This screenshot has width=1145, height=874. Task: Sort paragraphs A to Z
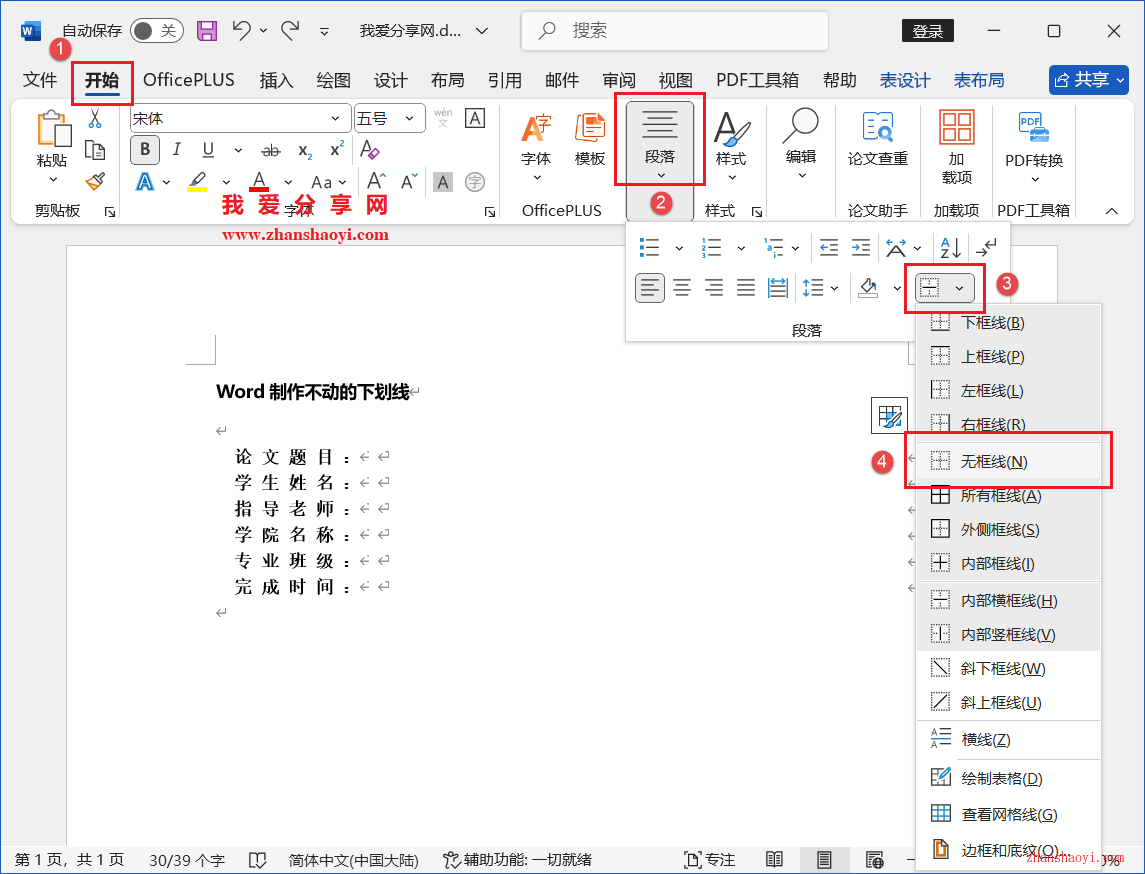tap(950, 248)
